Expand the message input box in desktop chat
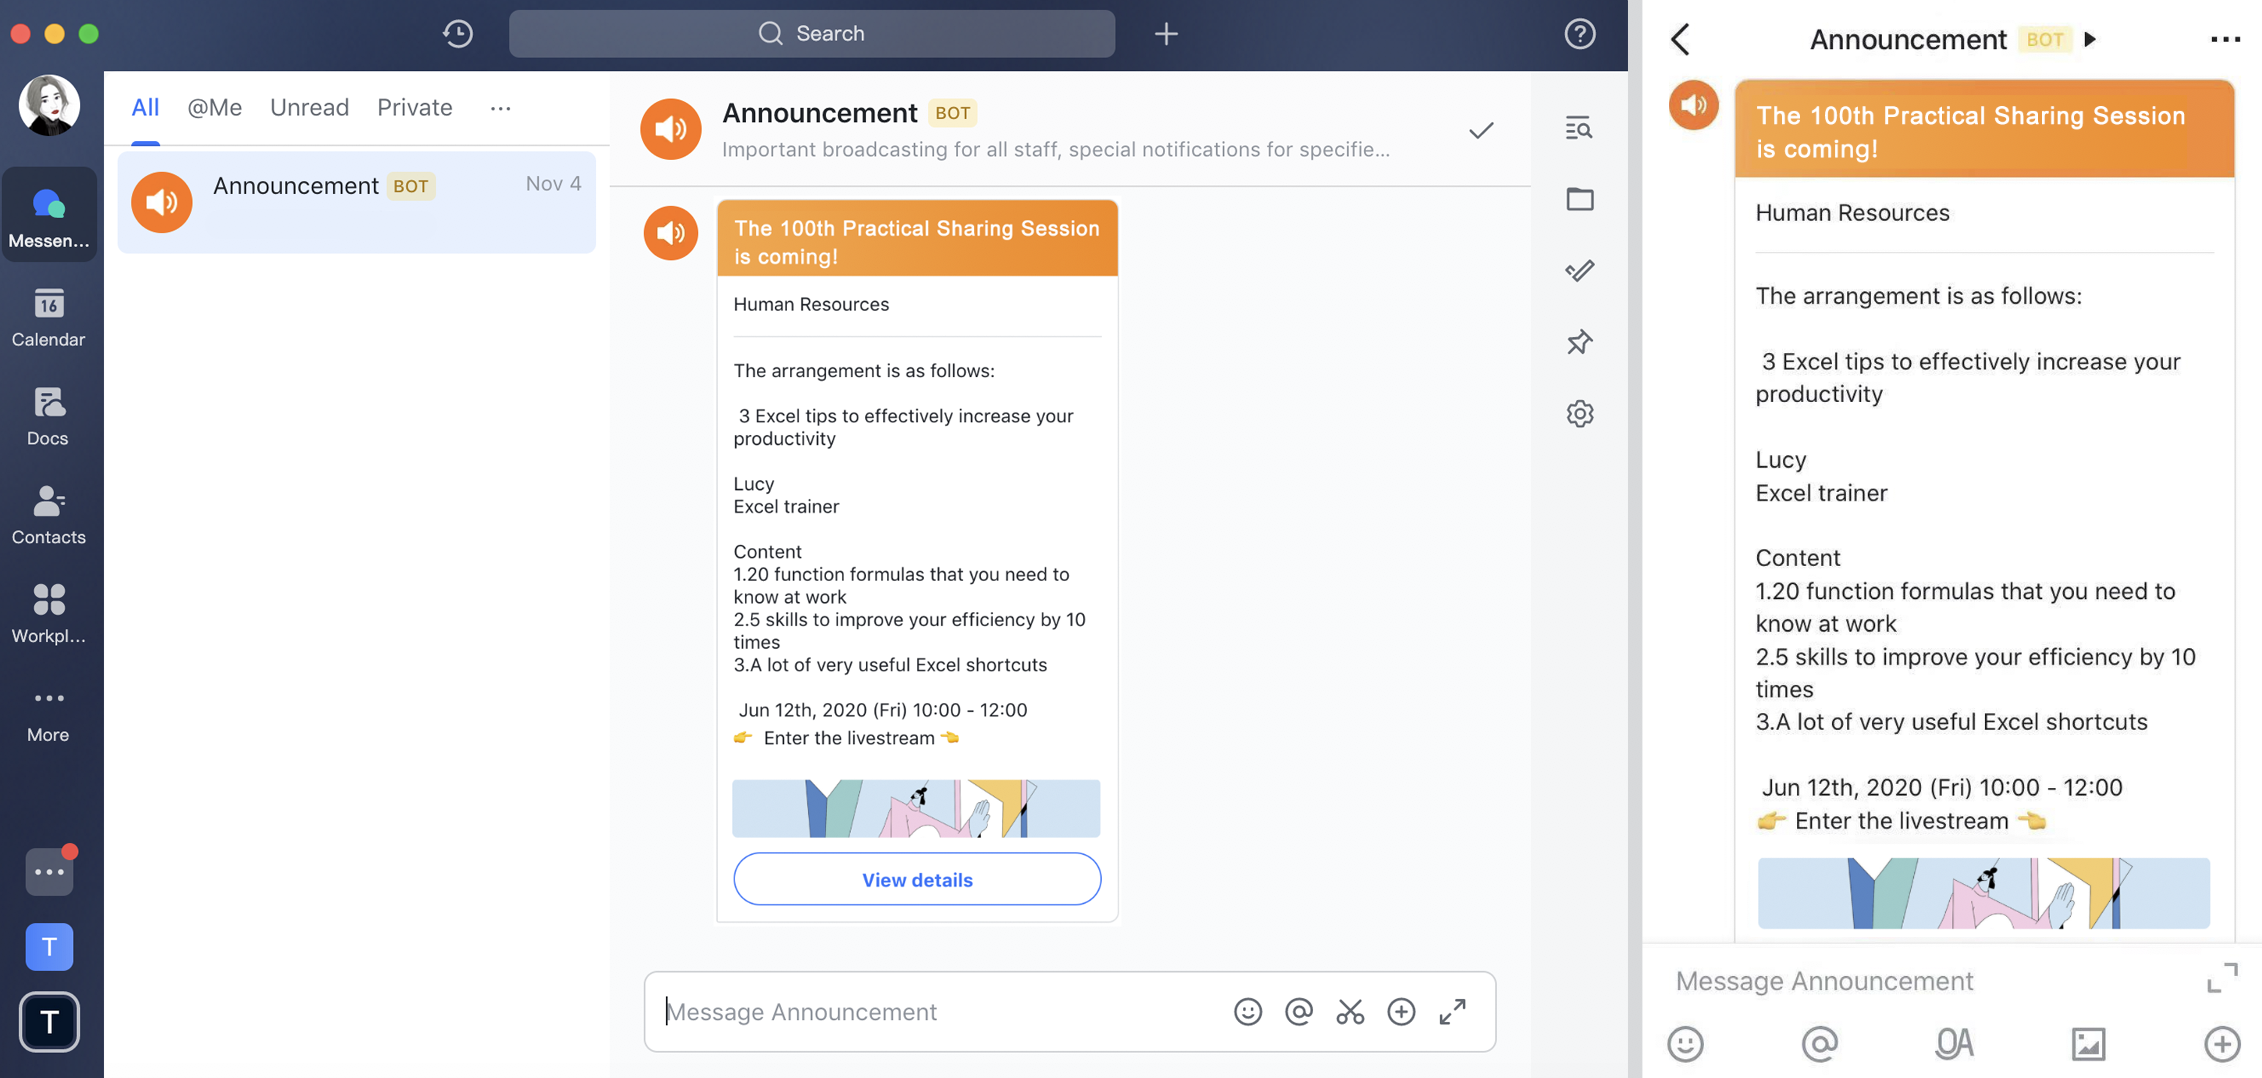2262x1078 pixels. (1452, 1012)
